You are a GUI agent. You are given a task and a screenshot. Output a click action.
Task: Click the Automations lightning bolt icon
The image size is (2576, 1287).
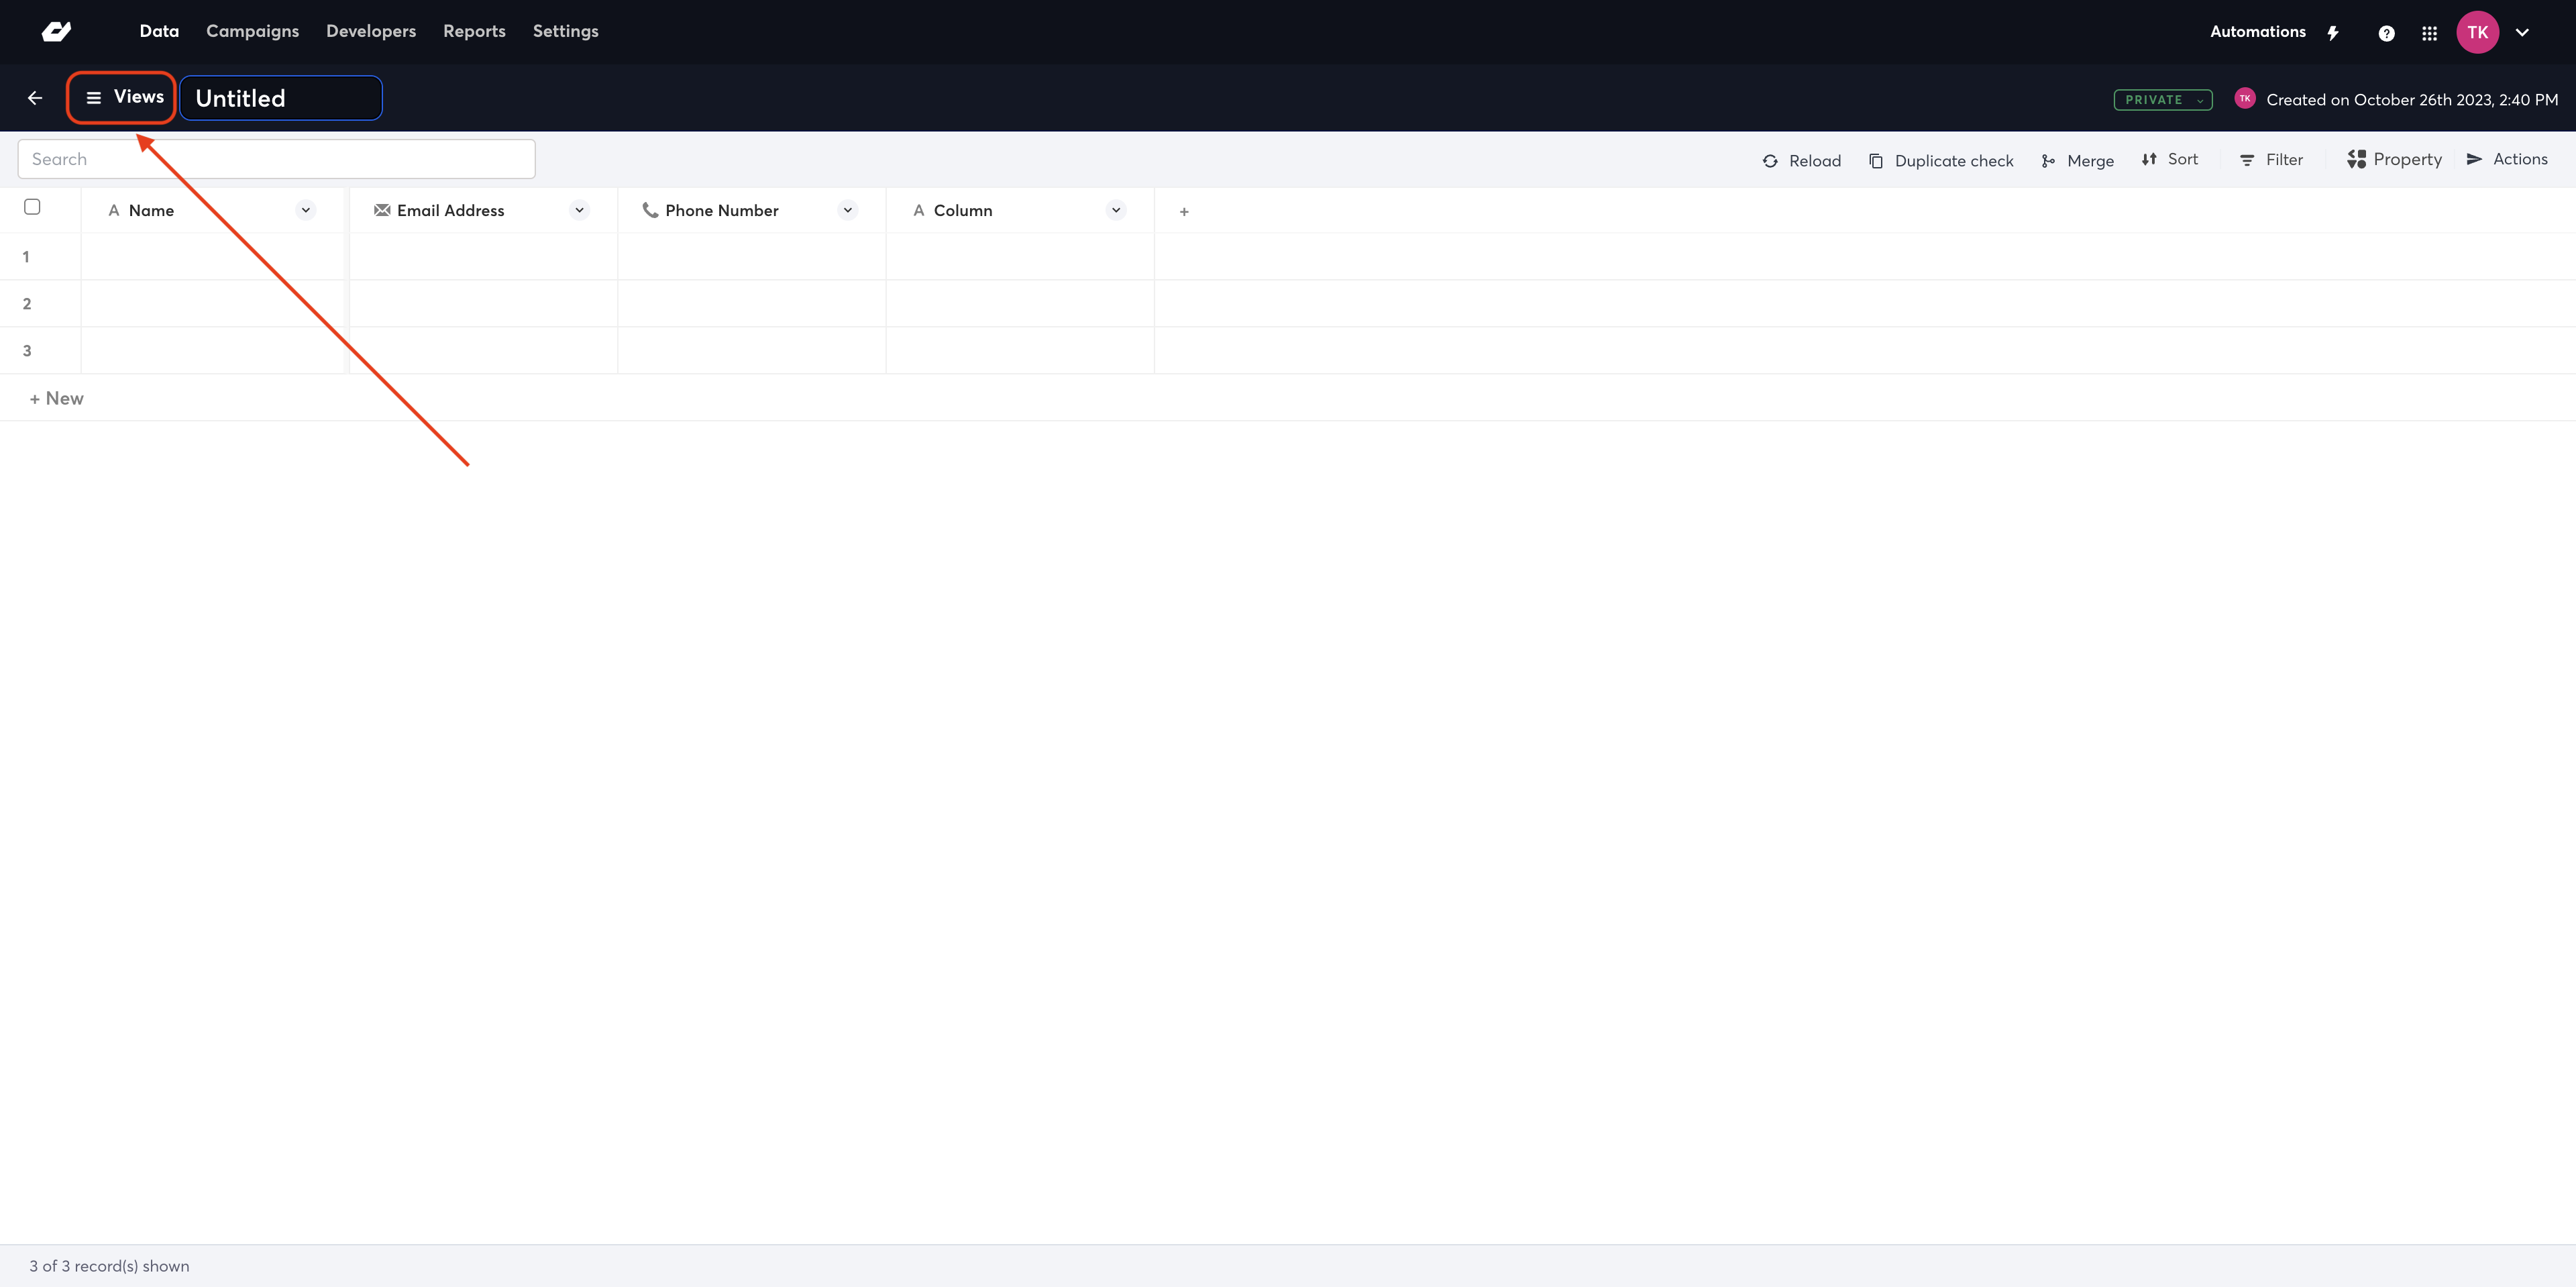2333,33
